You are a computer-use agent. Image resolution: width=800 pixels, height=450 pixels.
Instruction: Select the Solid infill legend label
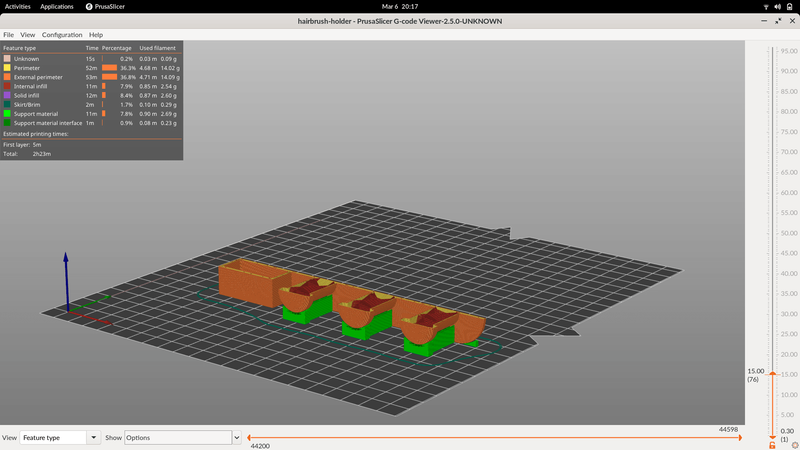click(x=27, y=95)
